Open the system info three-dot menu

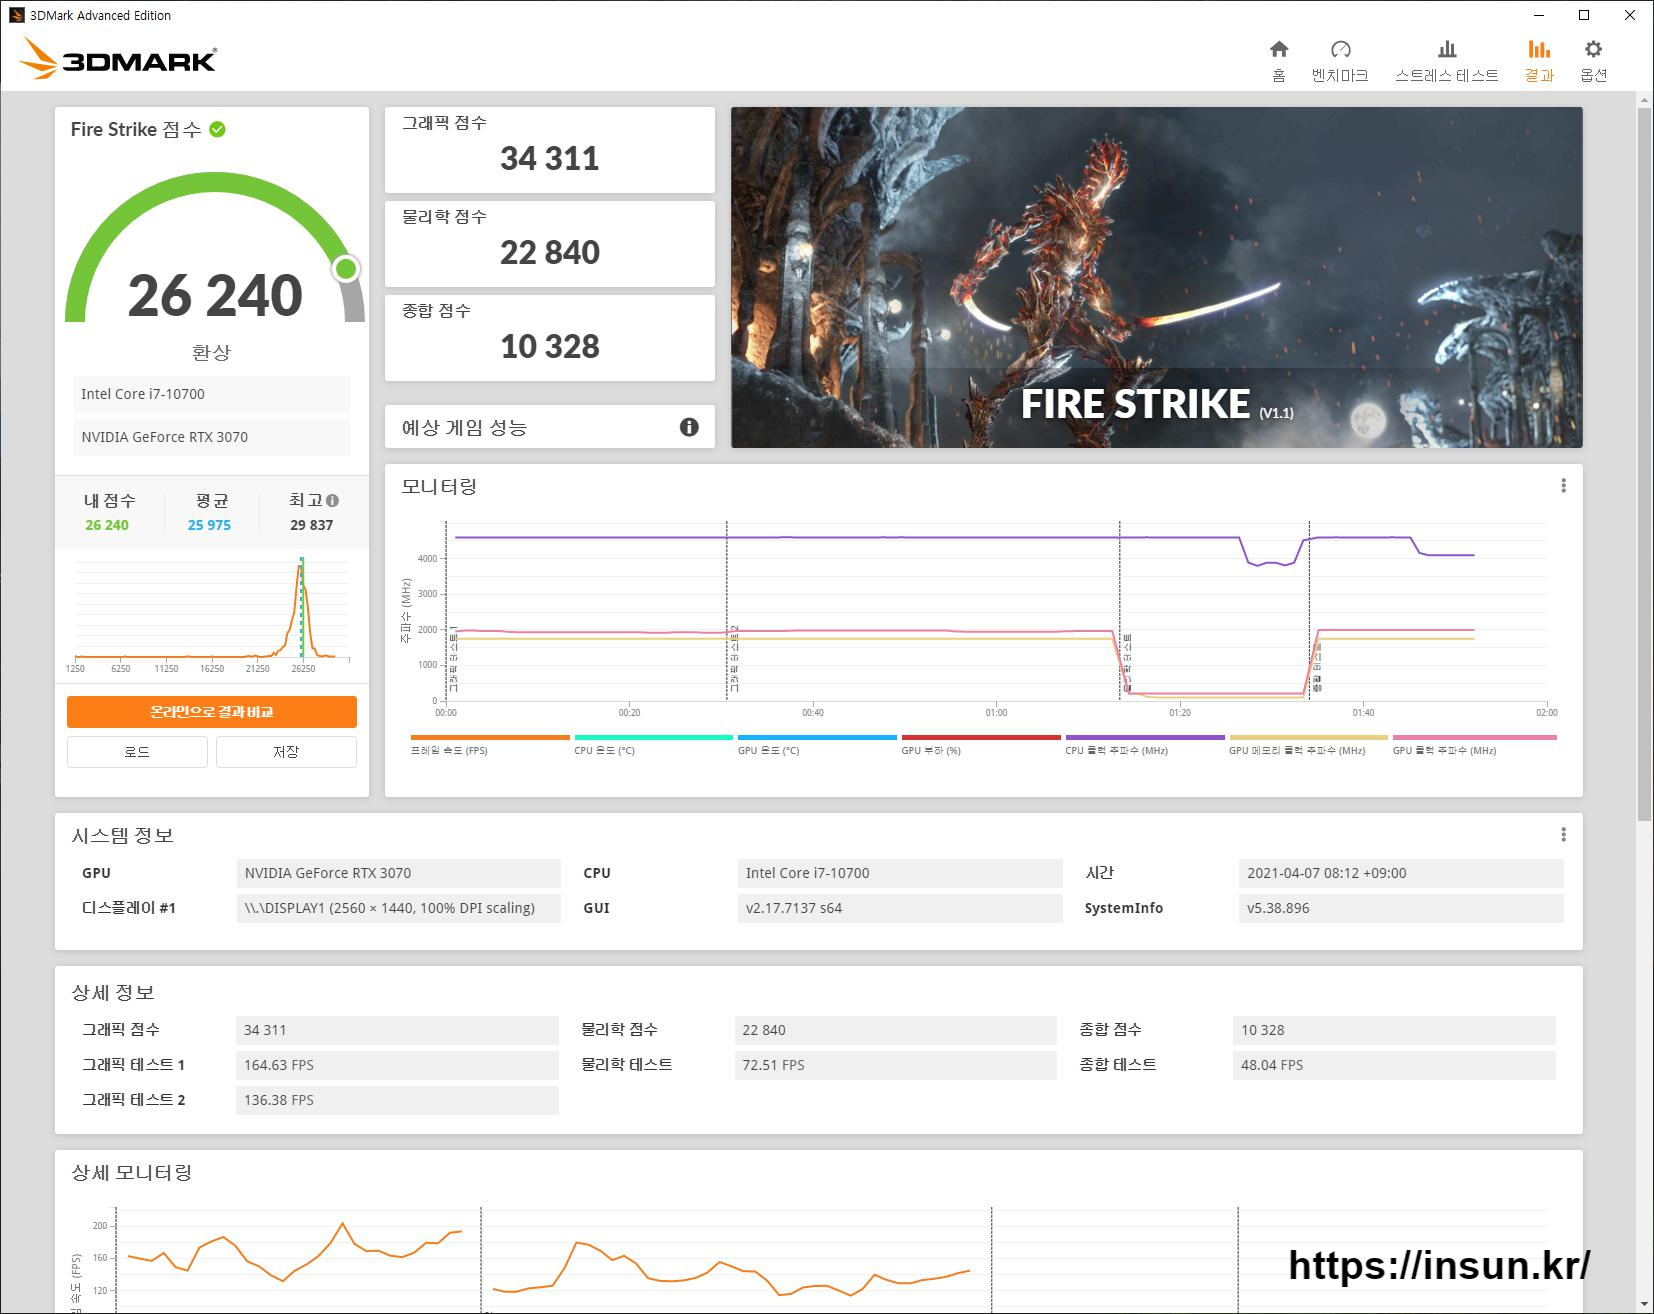(x=1563, y=834)
